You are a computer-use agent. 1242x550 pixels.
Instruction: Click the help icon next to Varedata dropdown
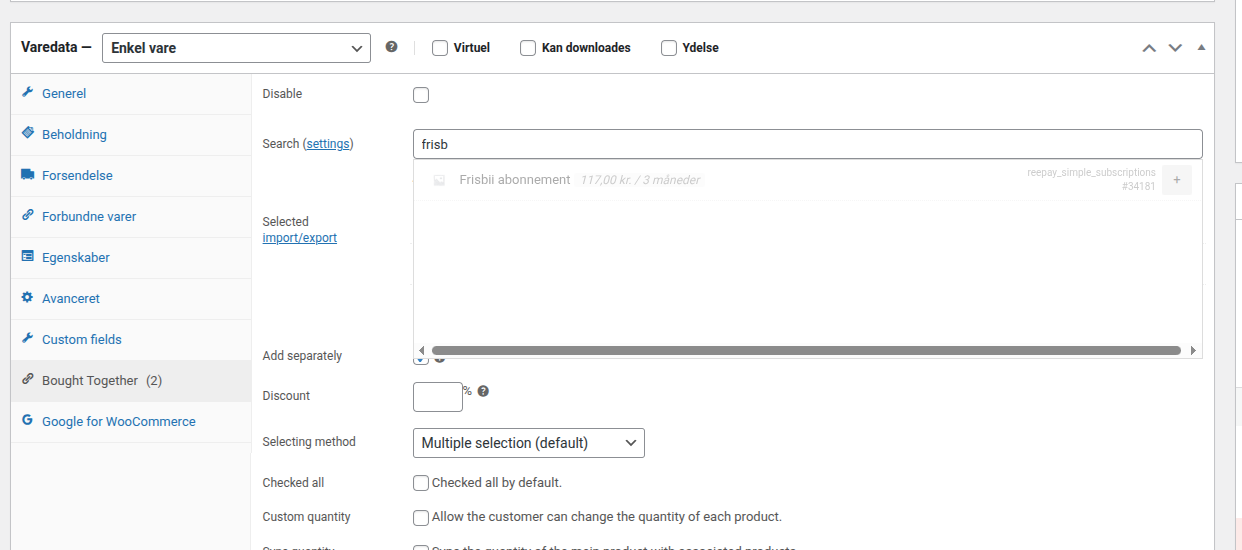tap(392, 47)
